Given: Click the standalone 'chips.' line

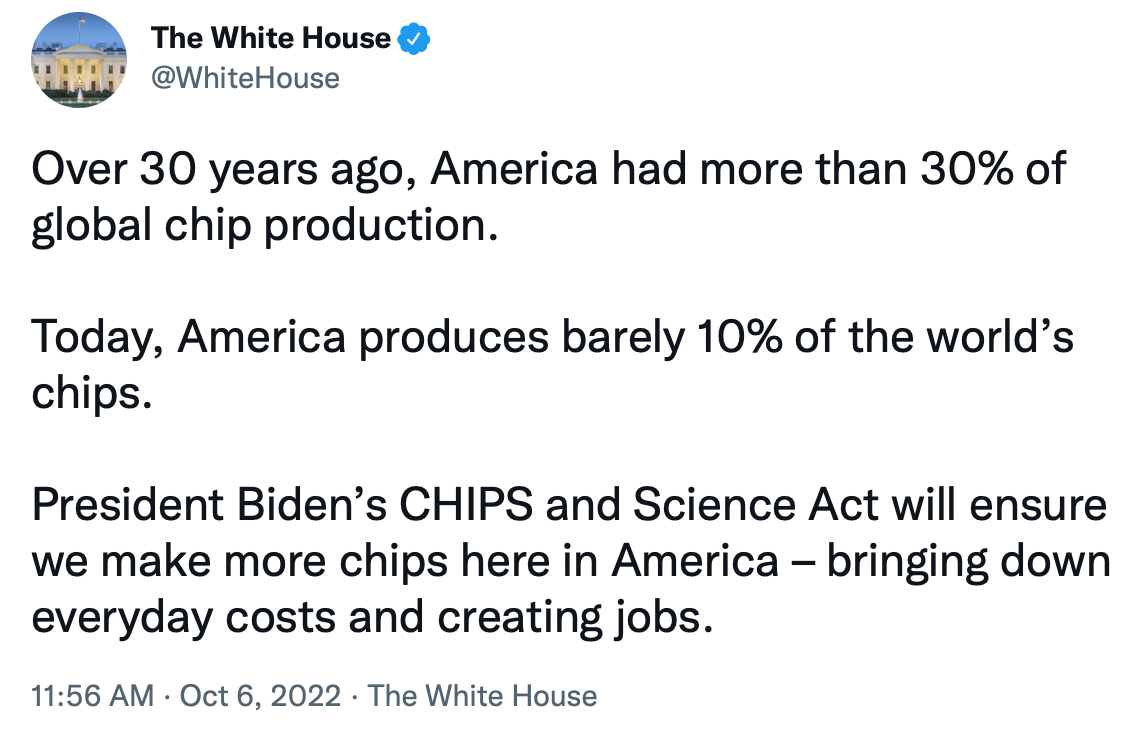Looking at the screenshot, I should click(x=91, y=393).
